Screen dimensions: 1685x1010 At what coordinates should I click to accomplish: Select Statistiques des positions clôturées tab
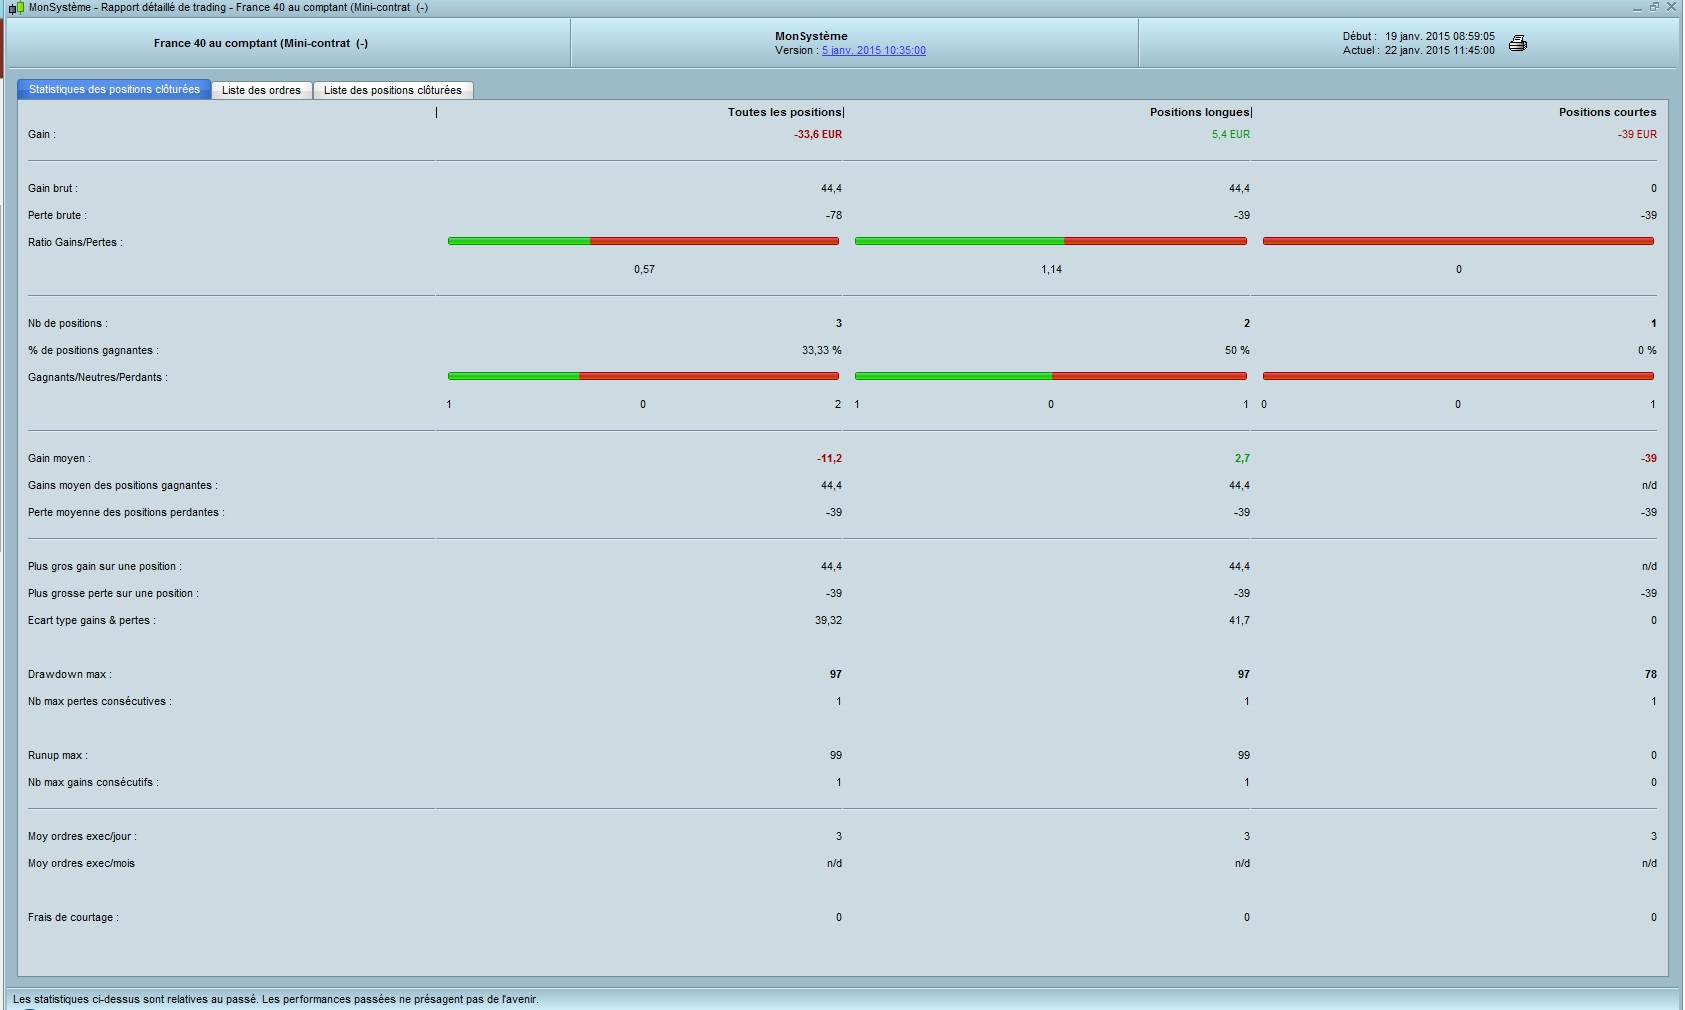(x=114, y=90)
